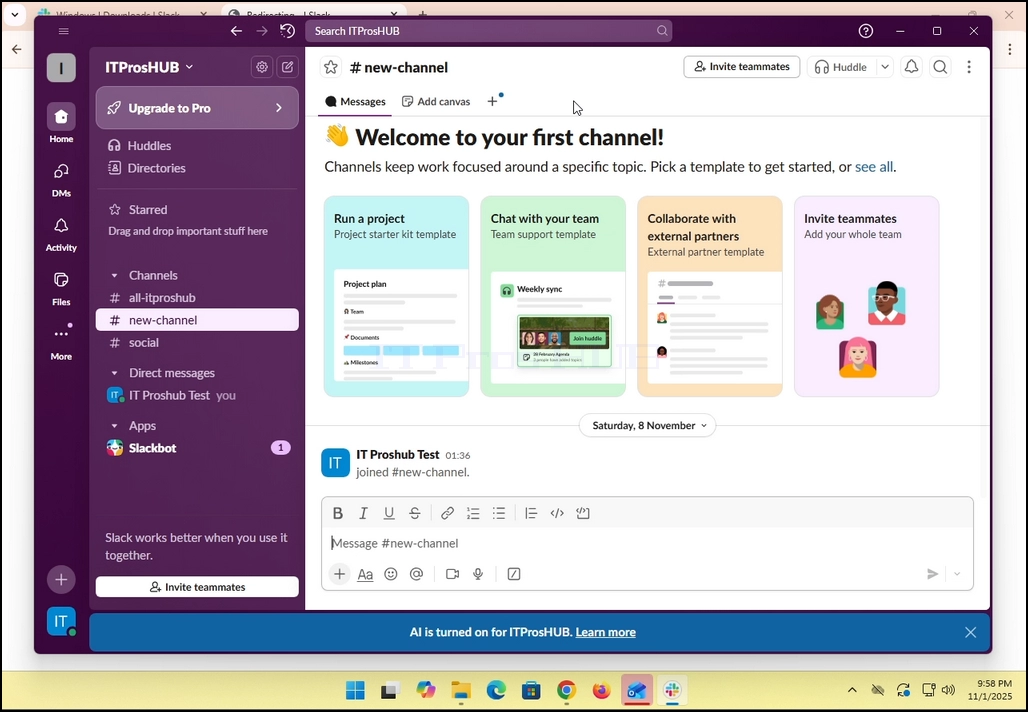This screenshot has height=712, width=1028.
Task: Record an audio clip with microphone
Action: pyautogui.click(x=478, y=574)
